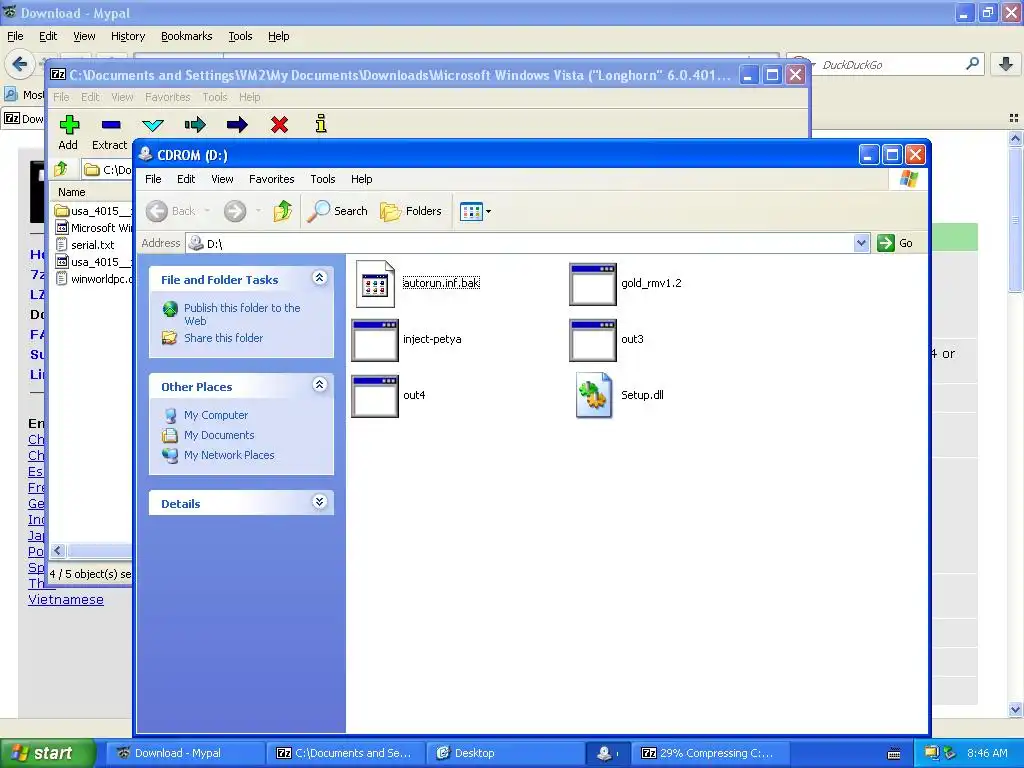Select the inject-petya program icon
The image size is (1024, 768).
pos(375,340)
